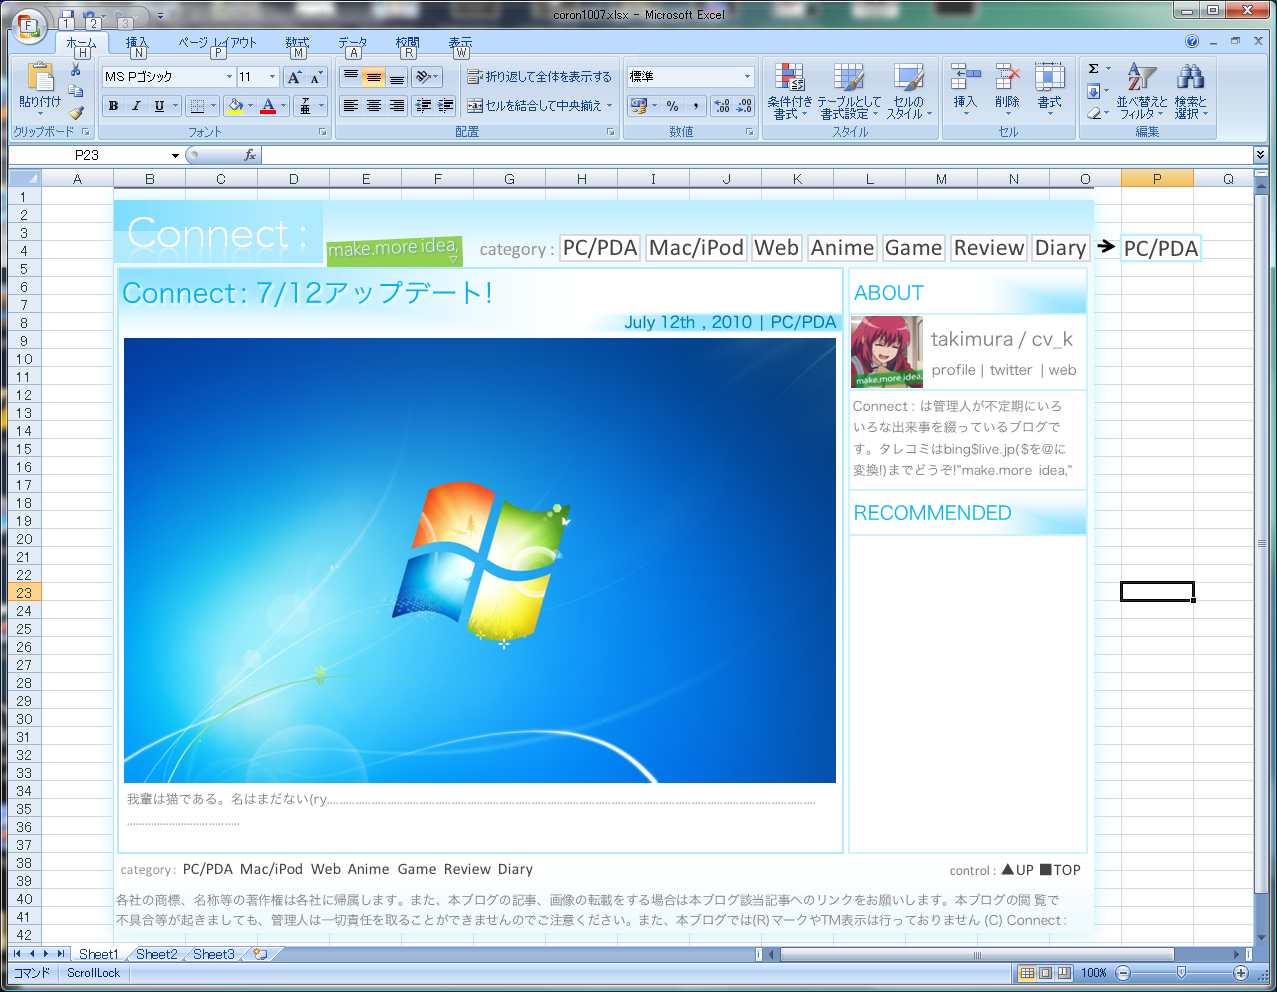
Task: Expand the text orientation dropdown
Action: (438, 77)
